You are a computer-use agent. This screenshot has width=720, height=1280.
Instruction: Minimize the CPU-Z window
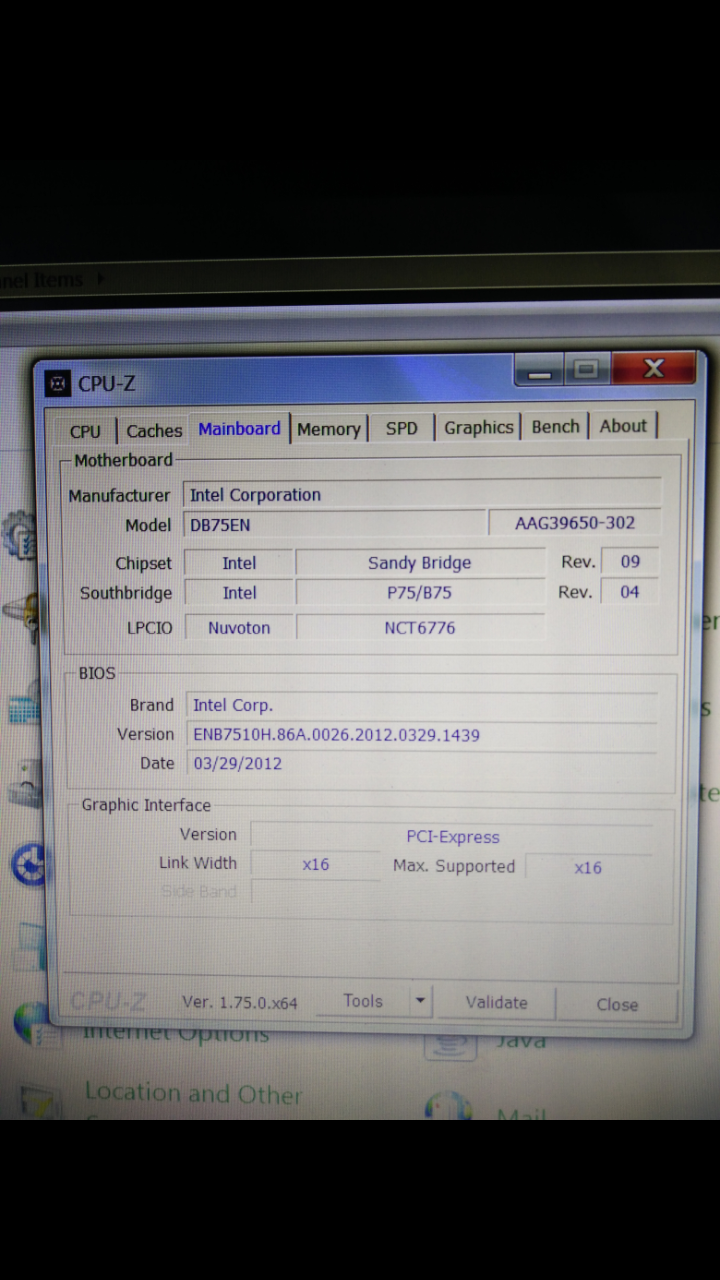[x=540, y=372]
